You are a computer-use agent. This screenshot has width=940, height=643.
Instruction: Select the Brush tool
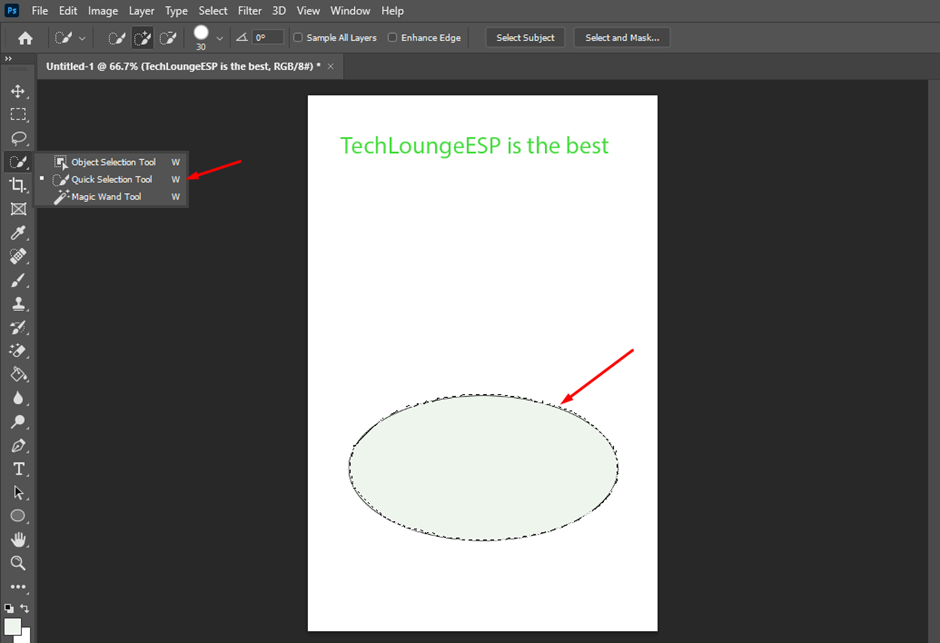coord(18,280)
